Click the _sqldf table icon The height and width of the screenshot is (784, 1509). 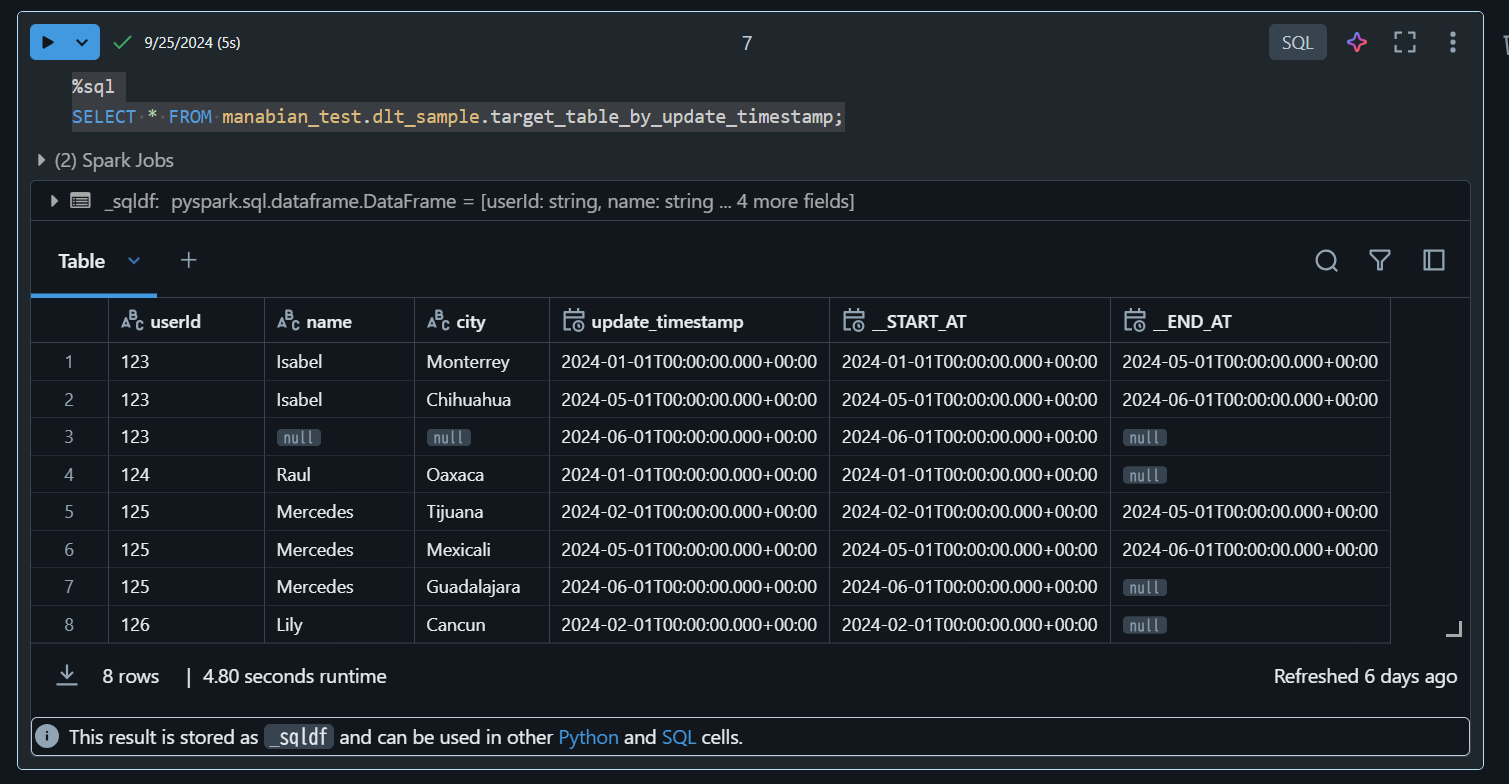[x=81, y=201]
